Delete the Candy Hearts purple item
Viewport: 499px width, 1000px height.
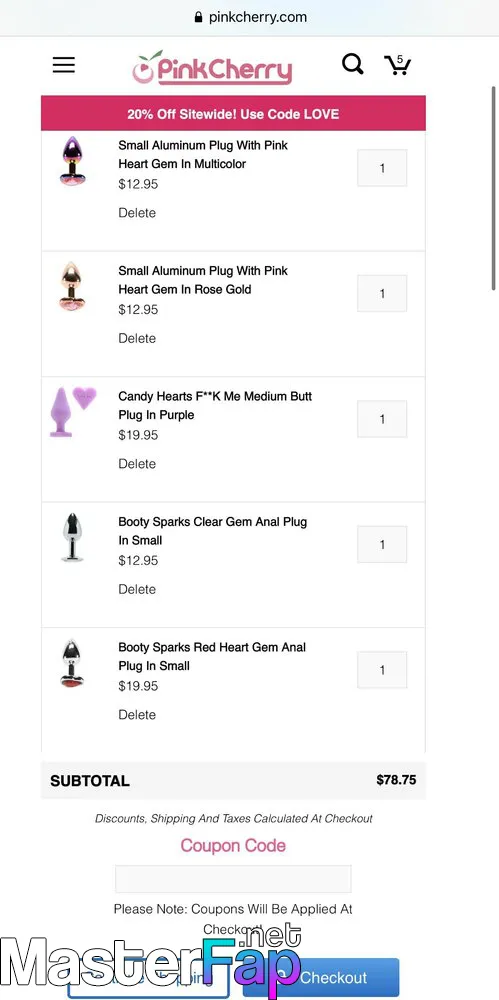137,464
